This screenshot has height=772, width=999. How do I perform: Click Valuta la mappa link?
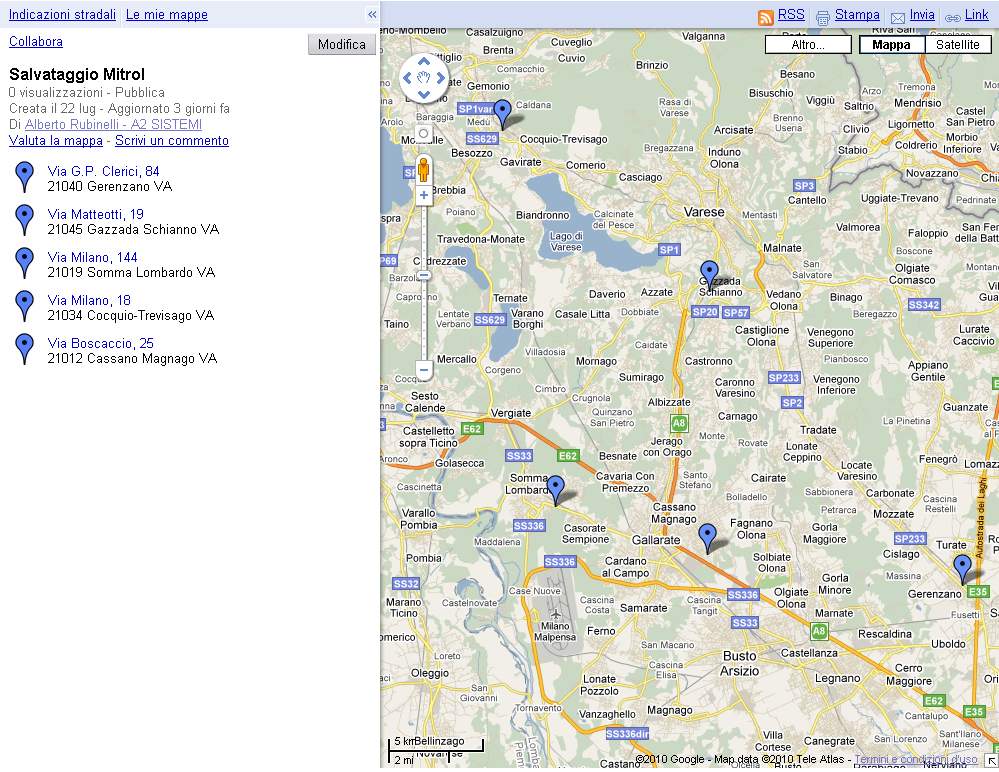click(x=56, y=140)
